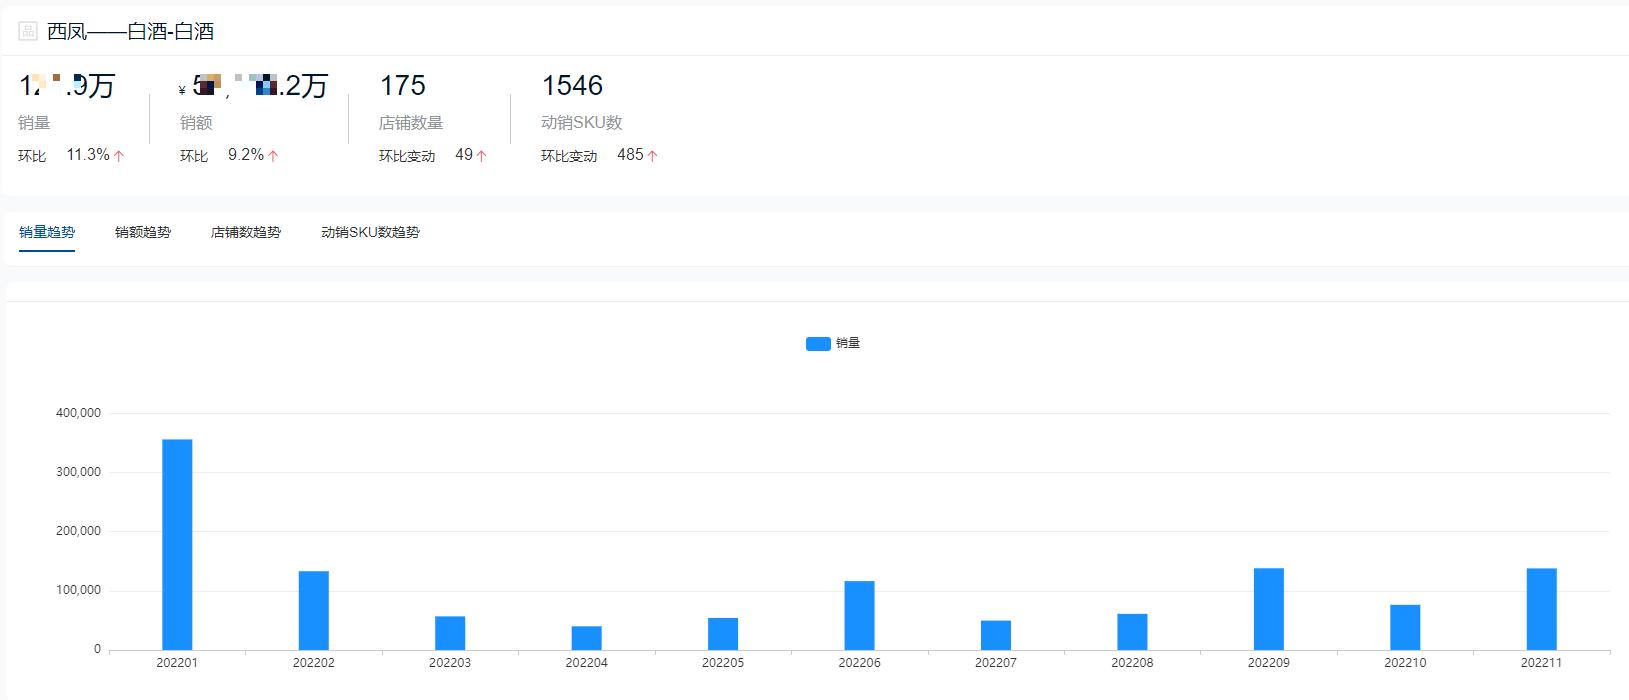Click the 202203 sales bar

(x=450, y=633)
